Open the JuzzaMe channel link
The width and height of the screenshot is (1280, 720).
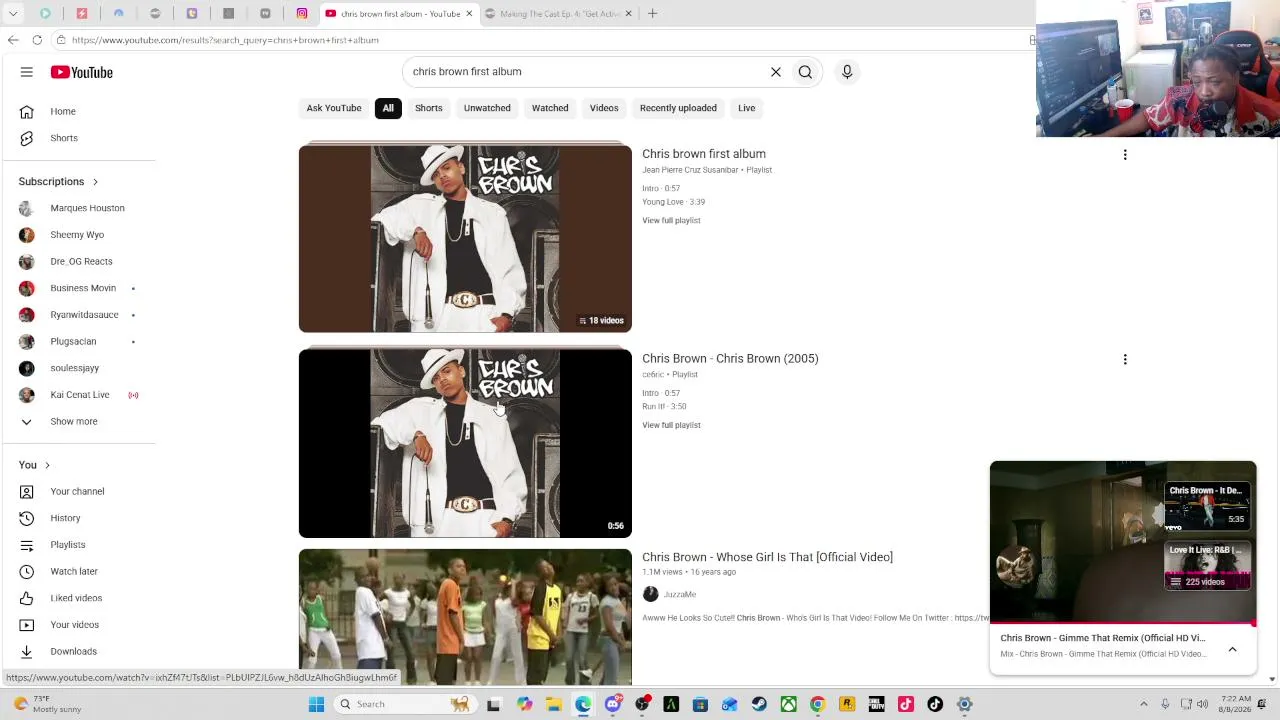(679, 594)
